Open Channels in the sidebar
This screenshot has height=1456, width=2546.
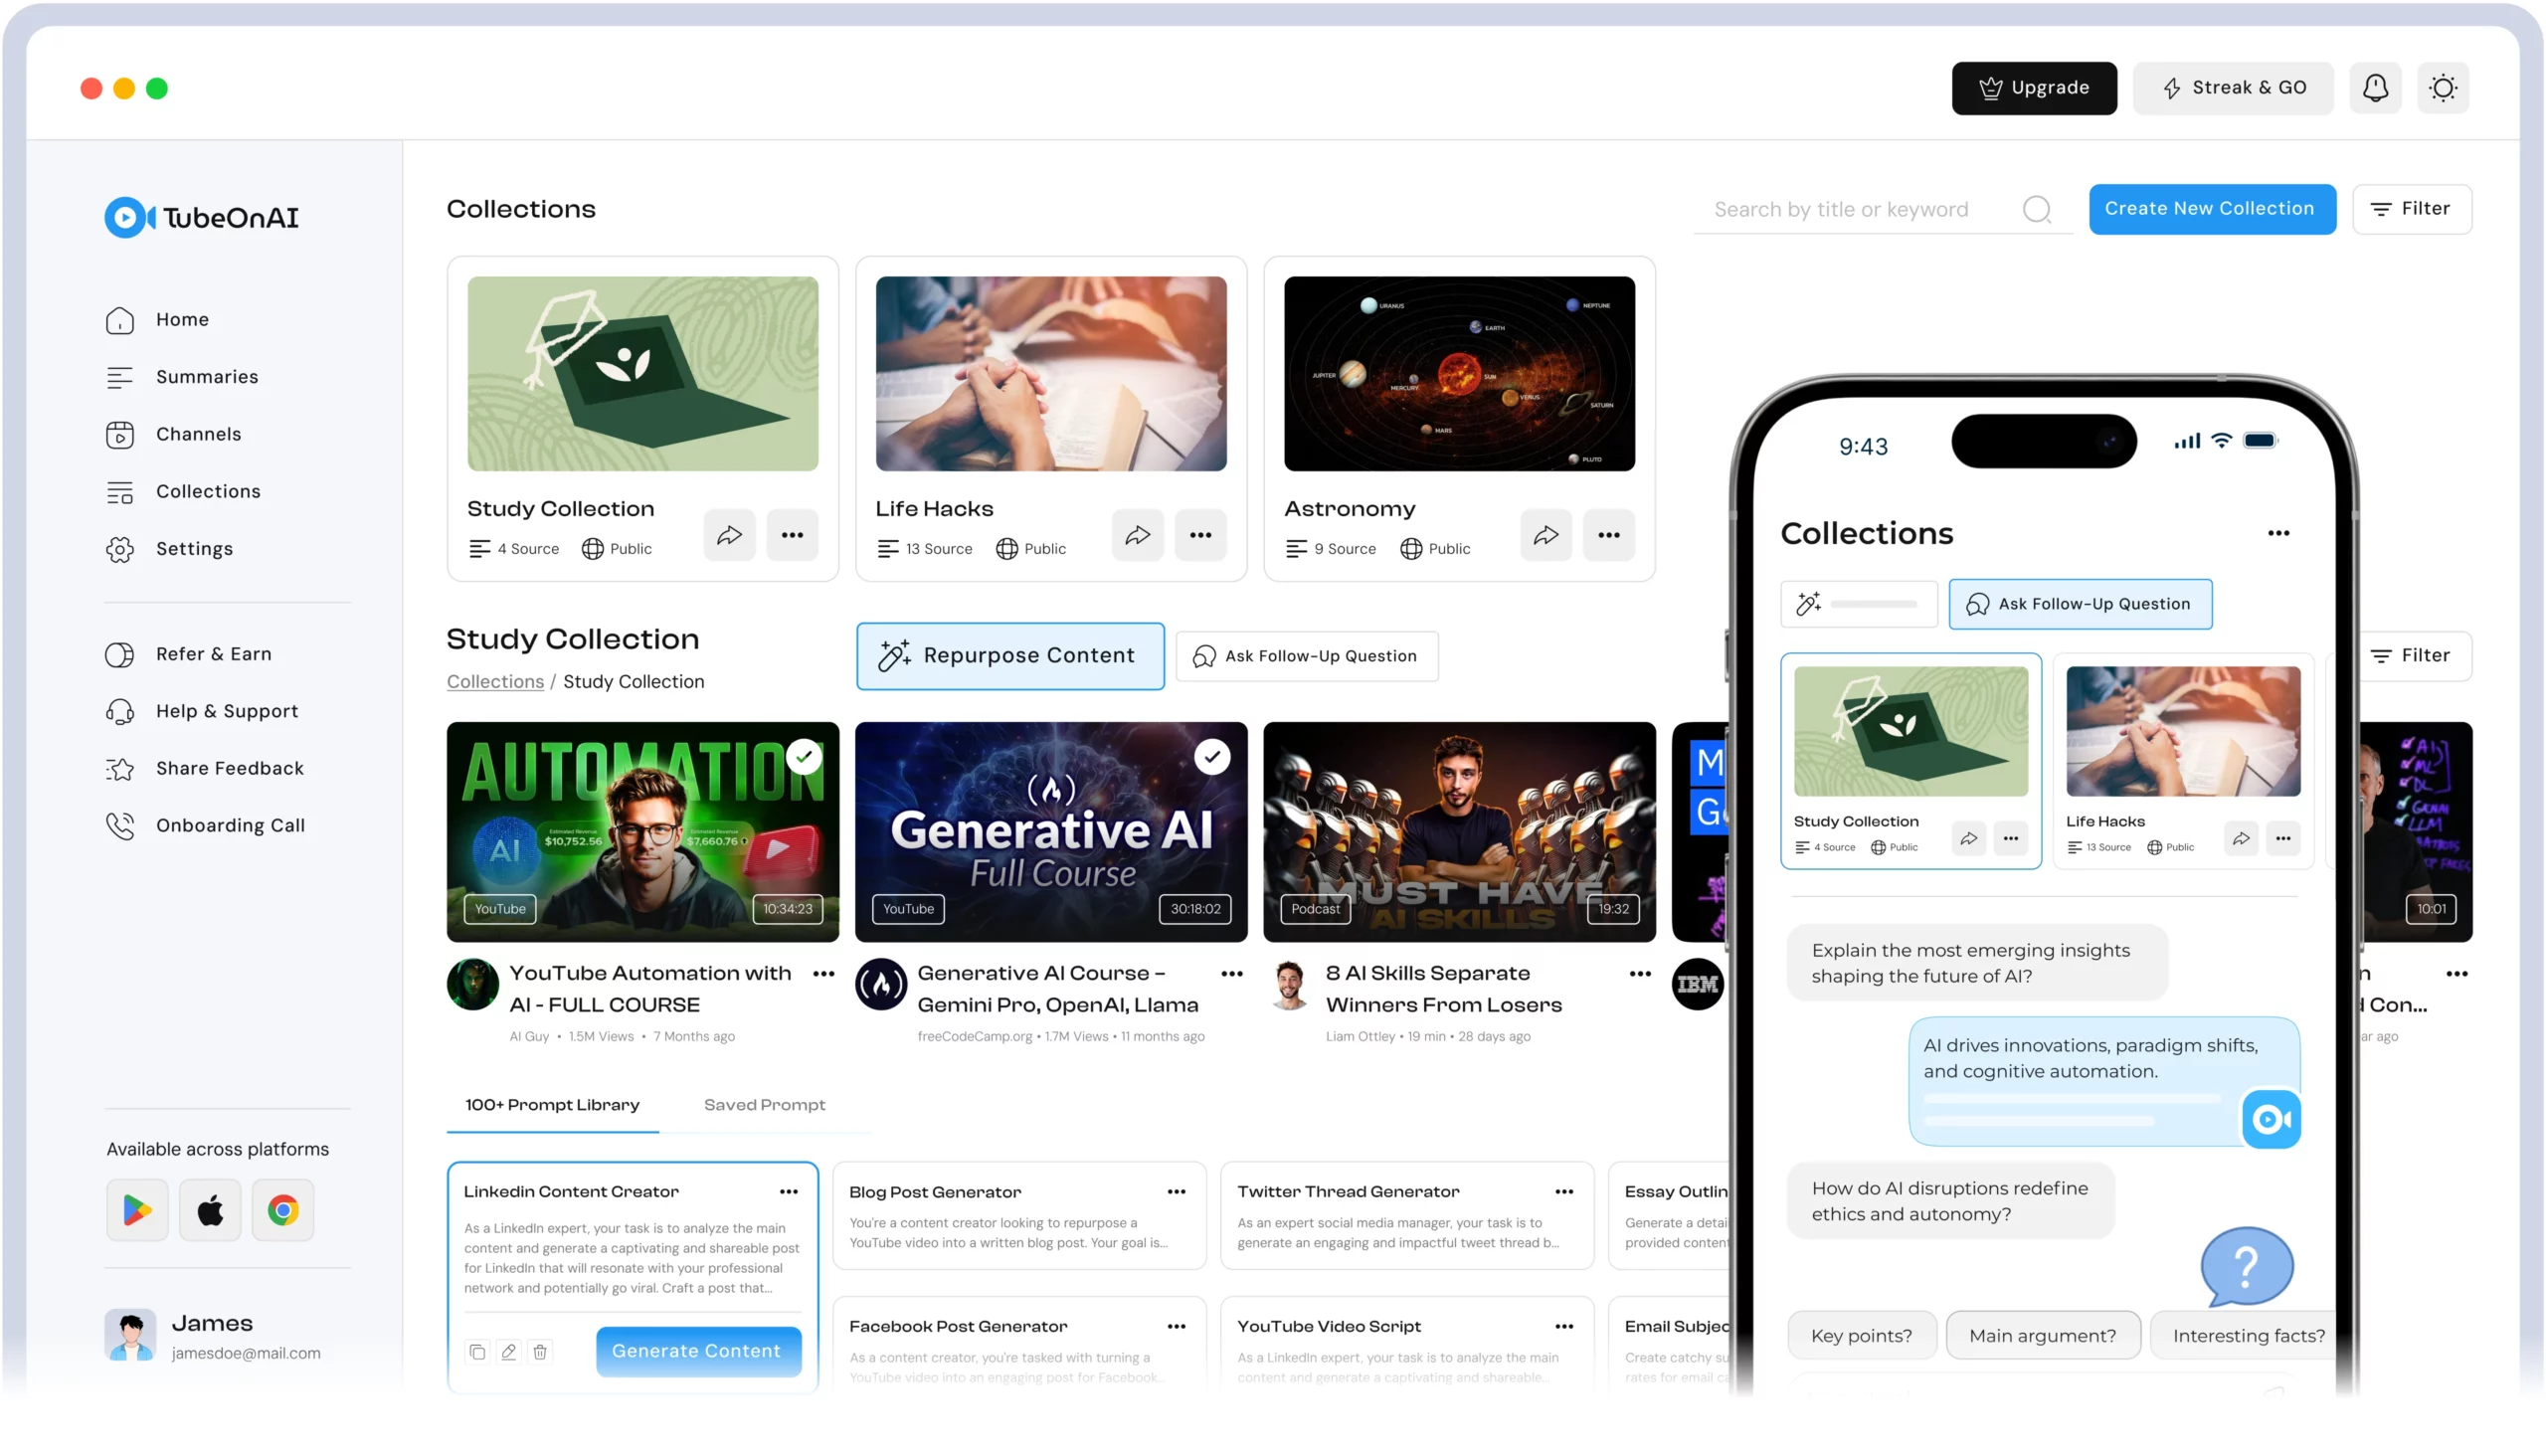[x=198, y=434]
